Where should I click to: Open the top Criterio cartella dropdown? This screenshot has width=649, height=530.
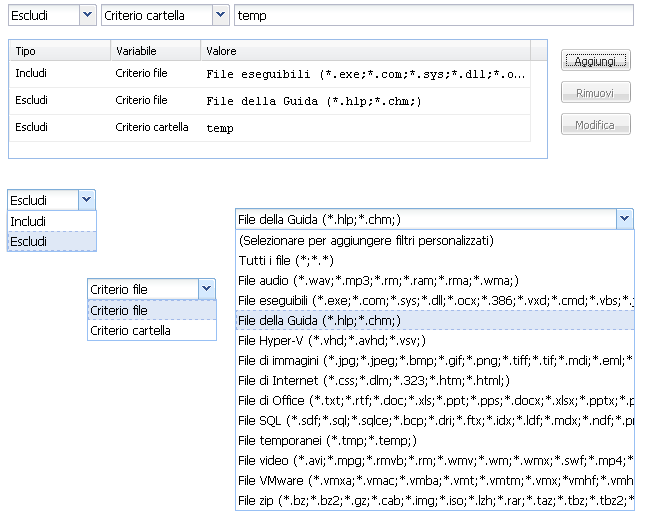(219, 16)
